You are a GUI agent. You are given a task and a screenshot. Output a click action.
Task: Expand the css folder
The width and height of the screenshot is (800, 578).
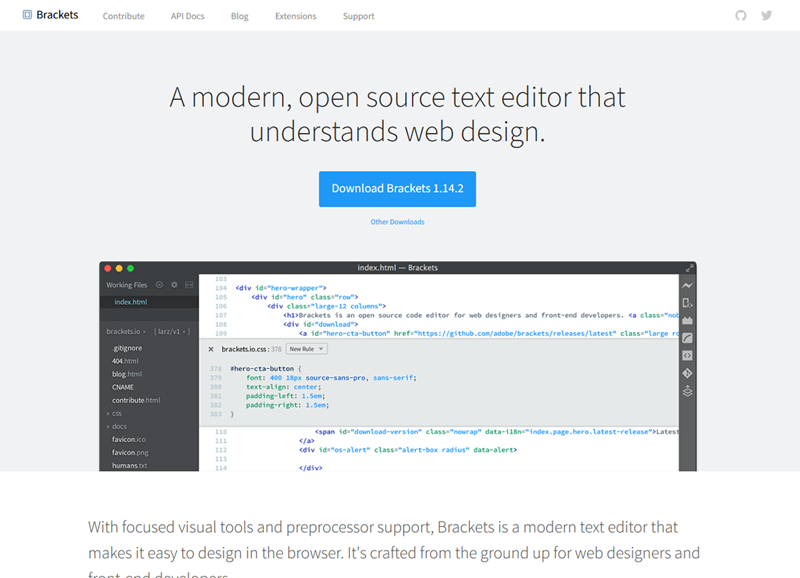(114, 413)
